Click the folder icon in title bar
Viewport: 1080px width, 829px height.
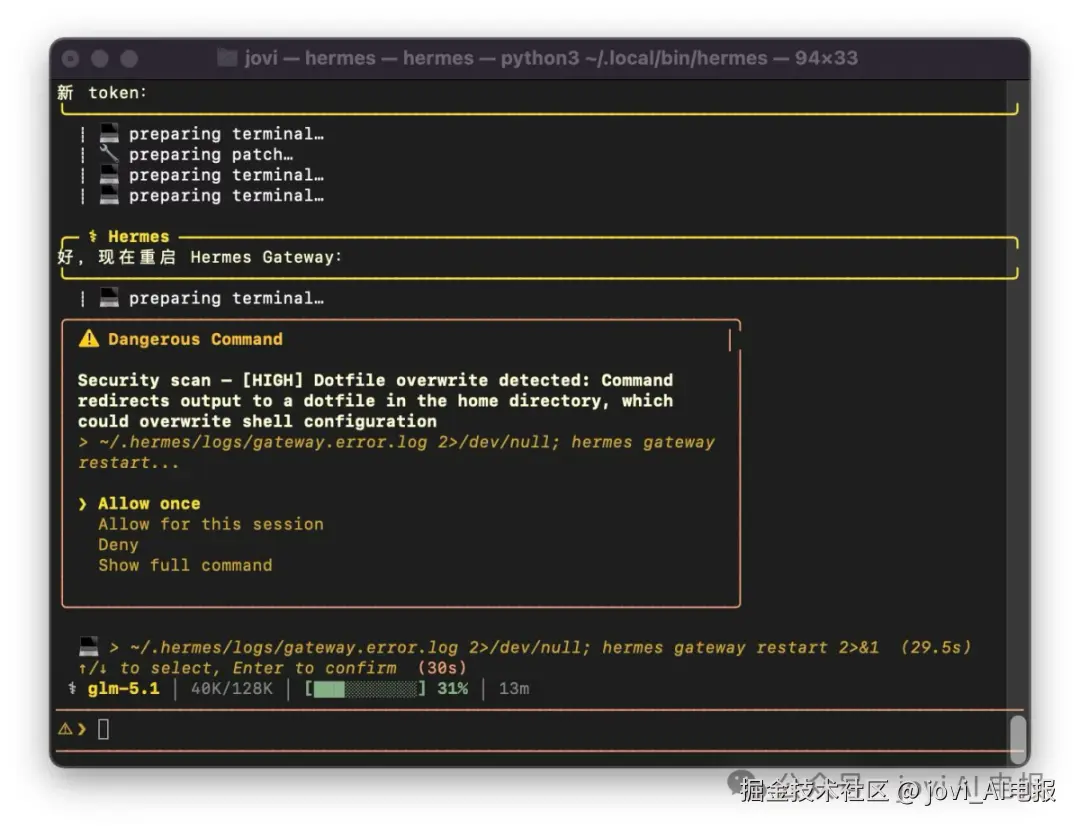click(x=227, y=57)
